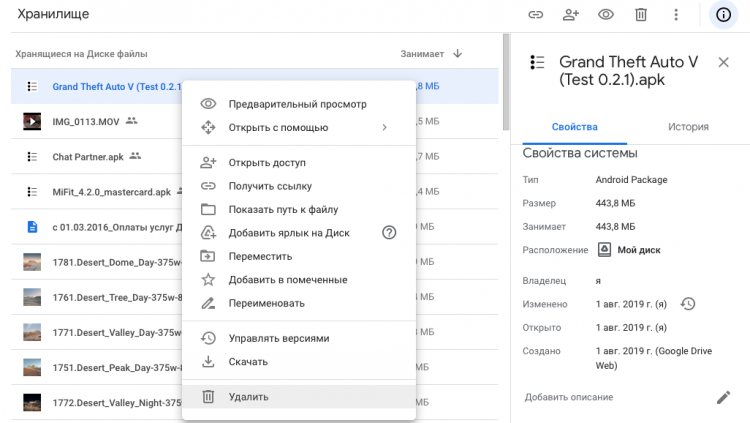This screenshot has width=750, height=423.
Task: Click the help question mark icon
Action: pos(389,233)
